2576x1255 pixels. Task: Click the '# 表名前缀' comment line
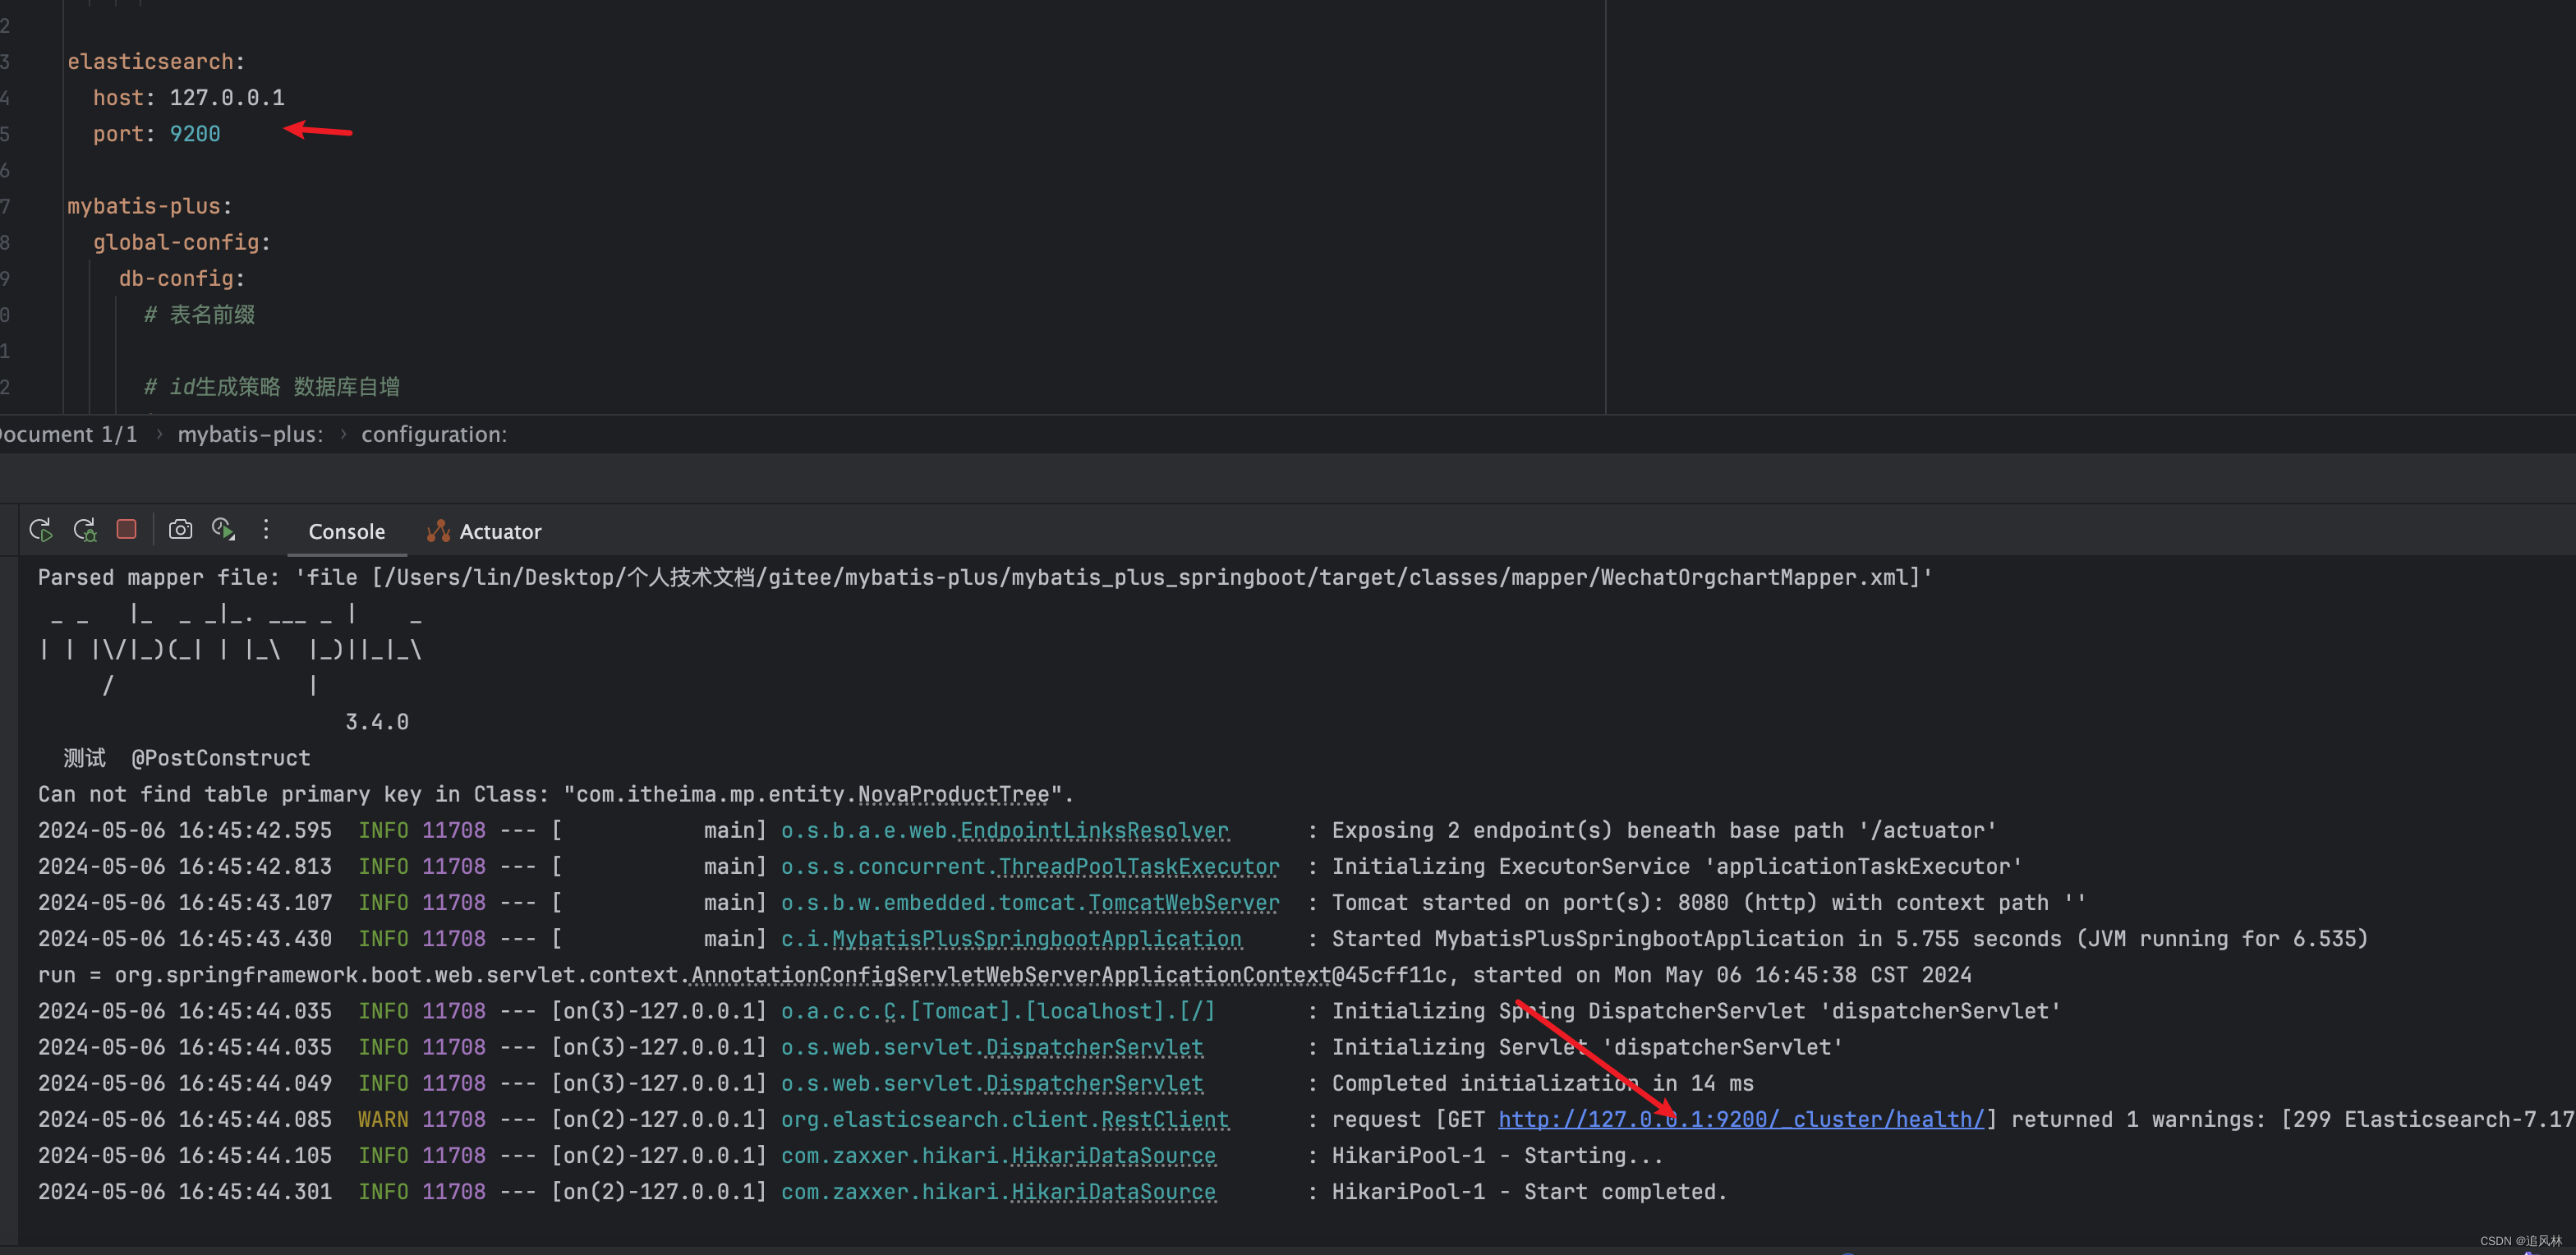(199, 314)
